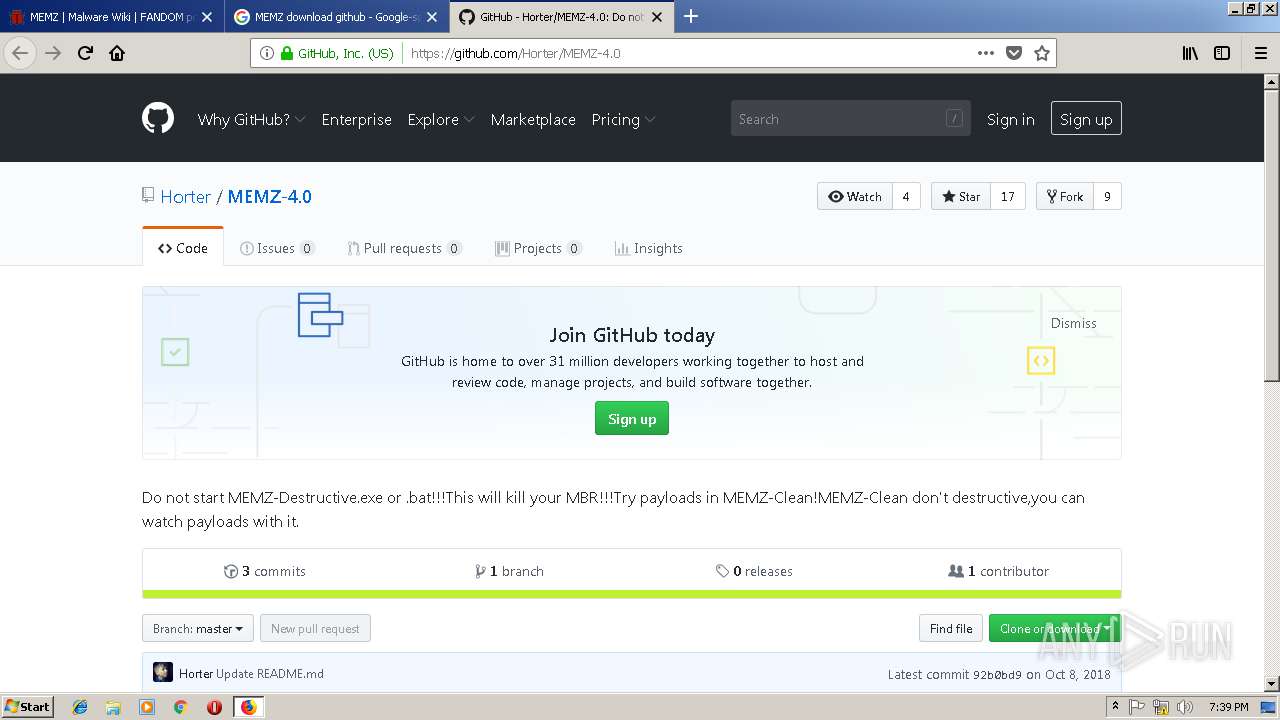Open Chrome from the taskbar

(x=180, y=707)
